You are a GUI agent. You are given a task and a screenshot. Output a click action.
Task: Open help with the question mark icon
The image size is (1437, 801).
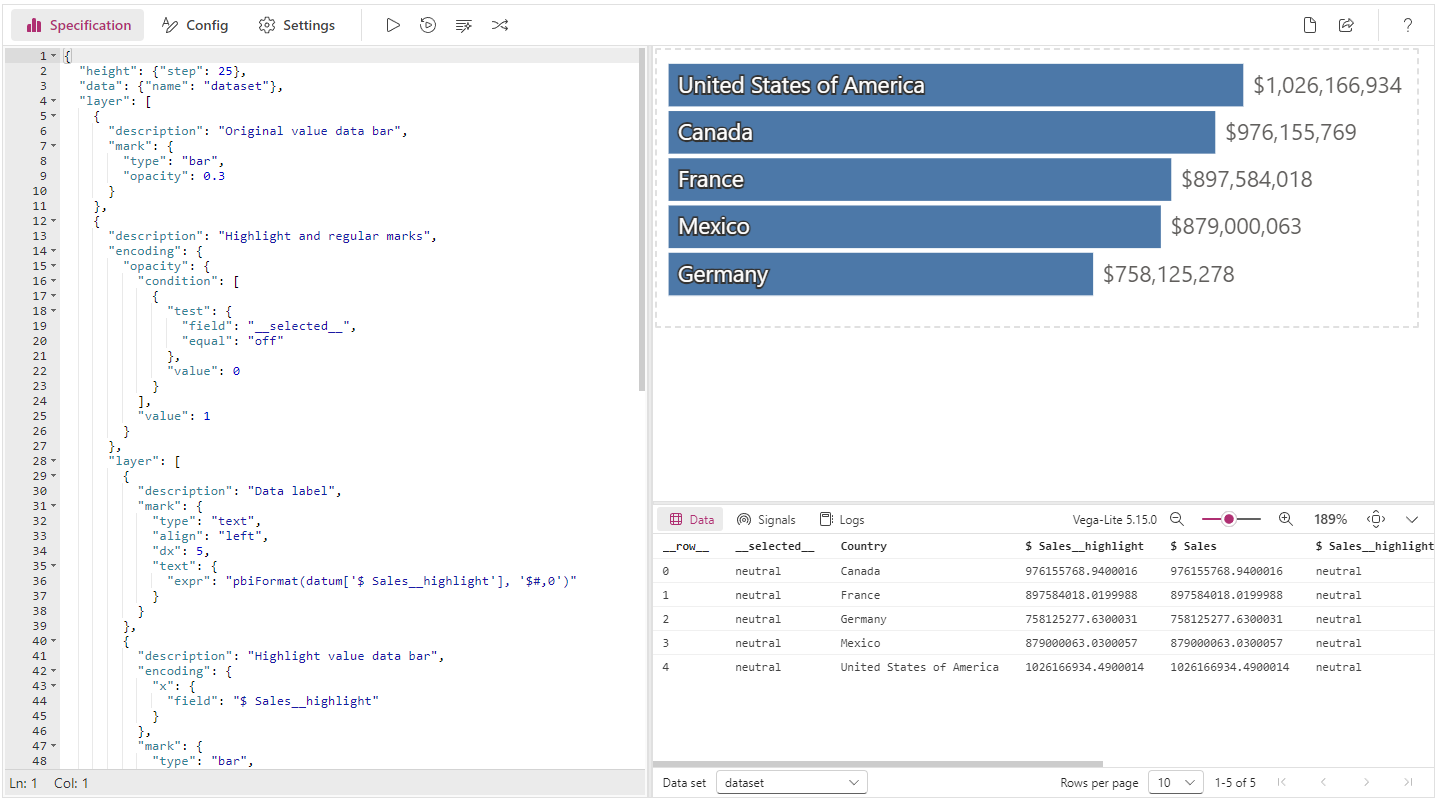point(1407,25)
